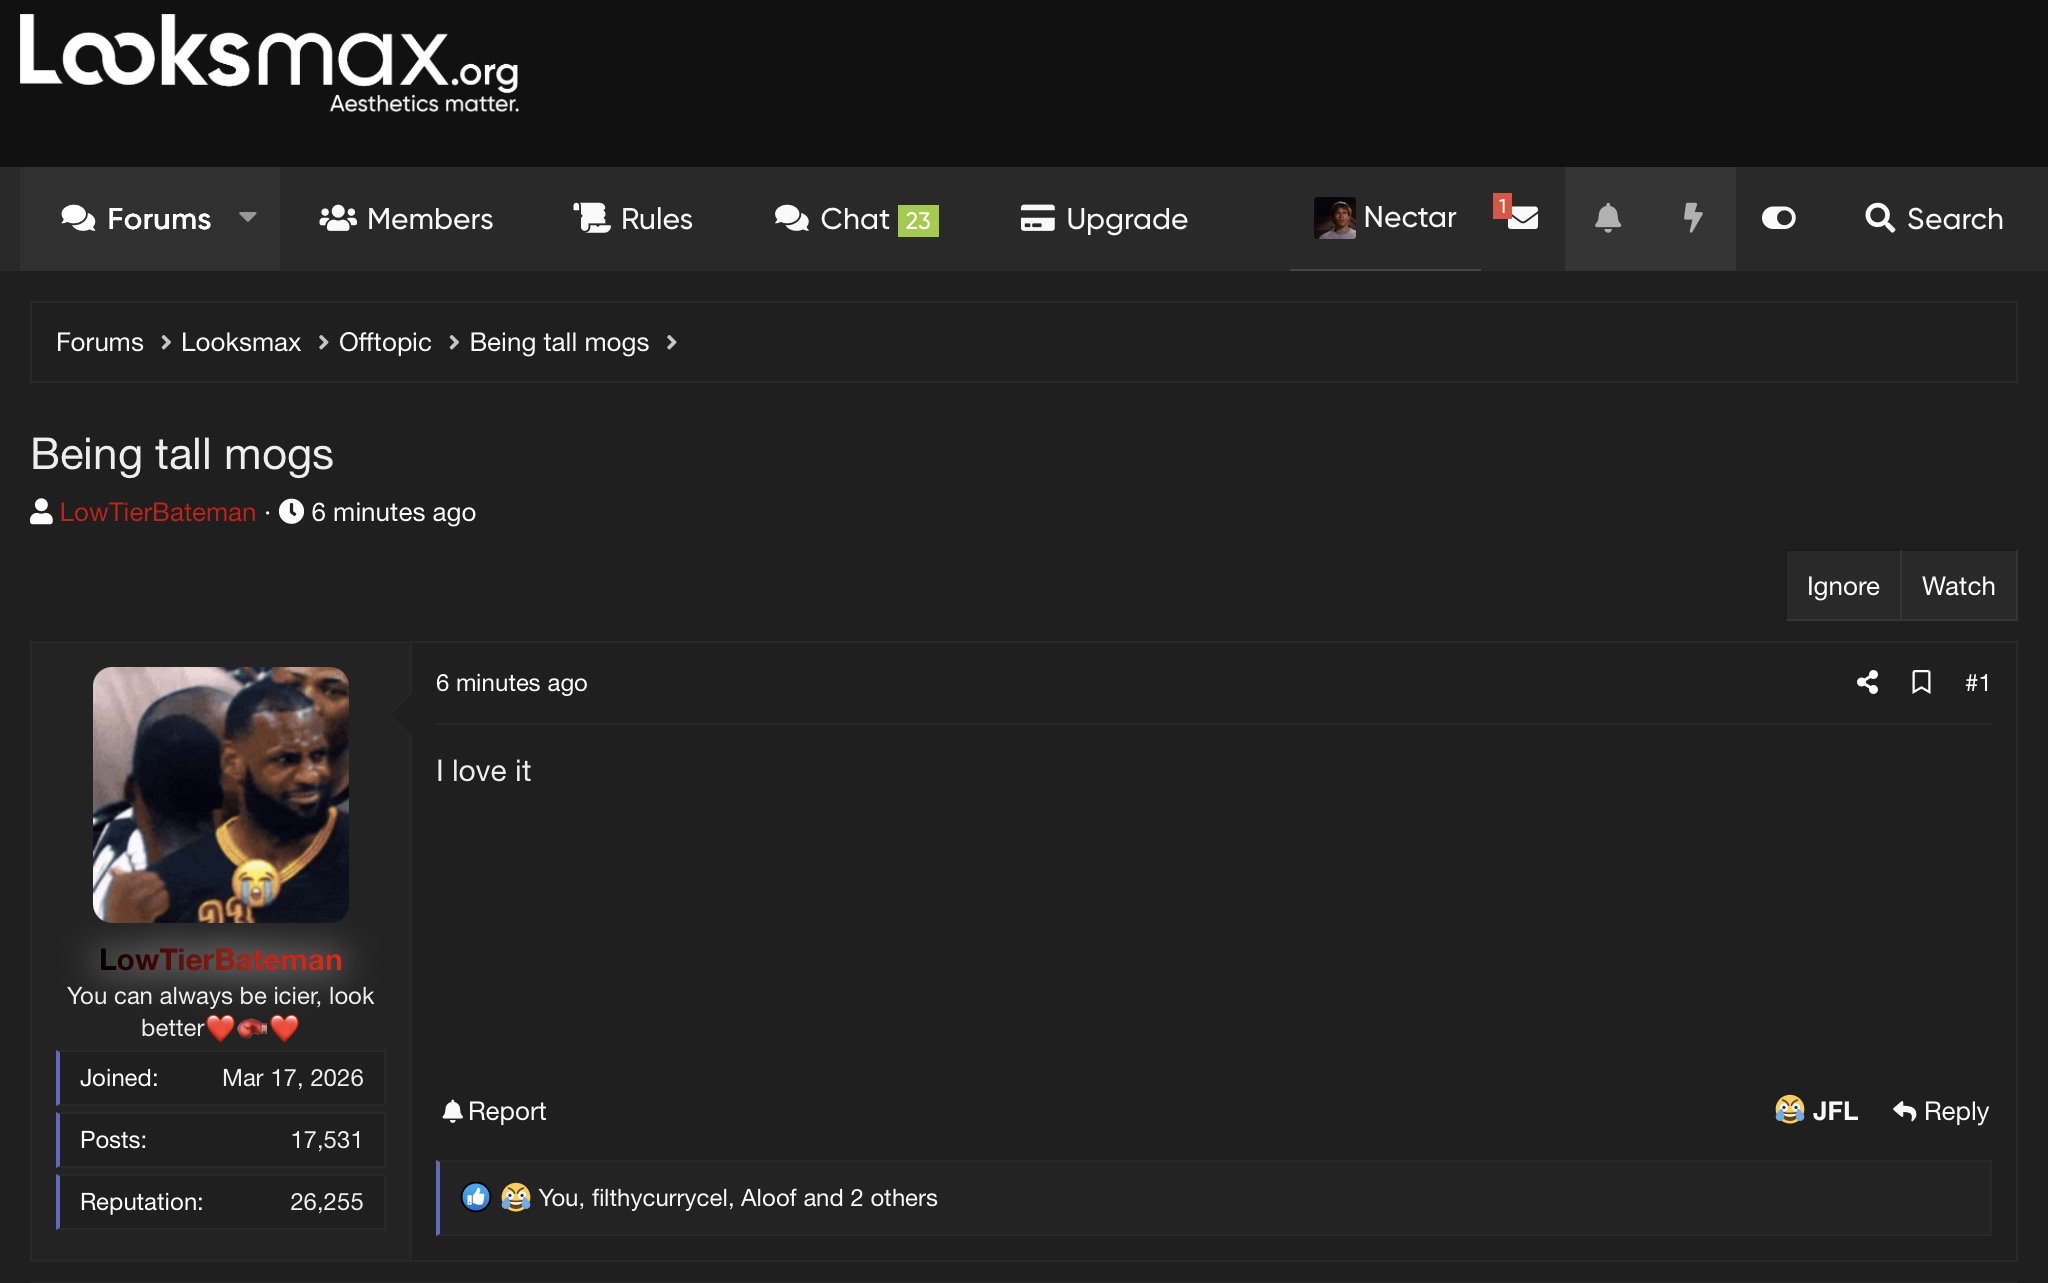Open the inbox envelope icon
The image size is (2048, 1283).
1523,218
